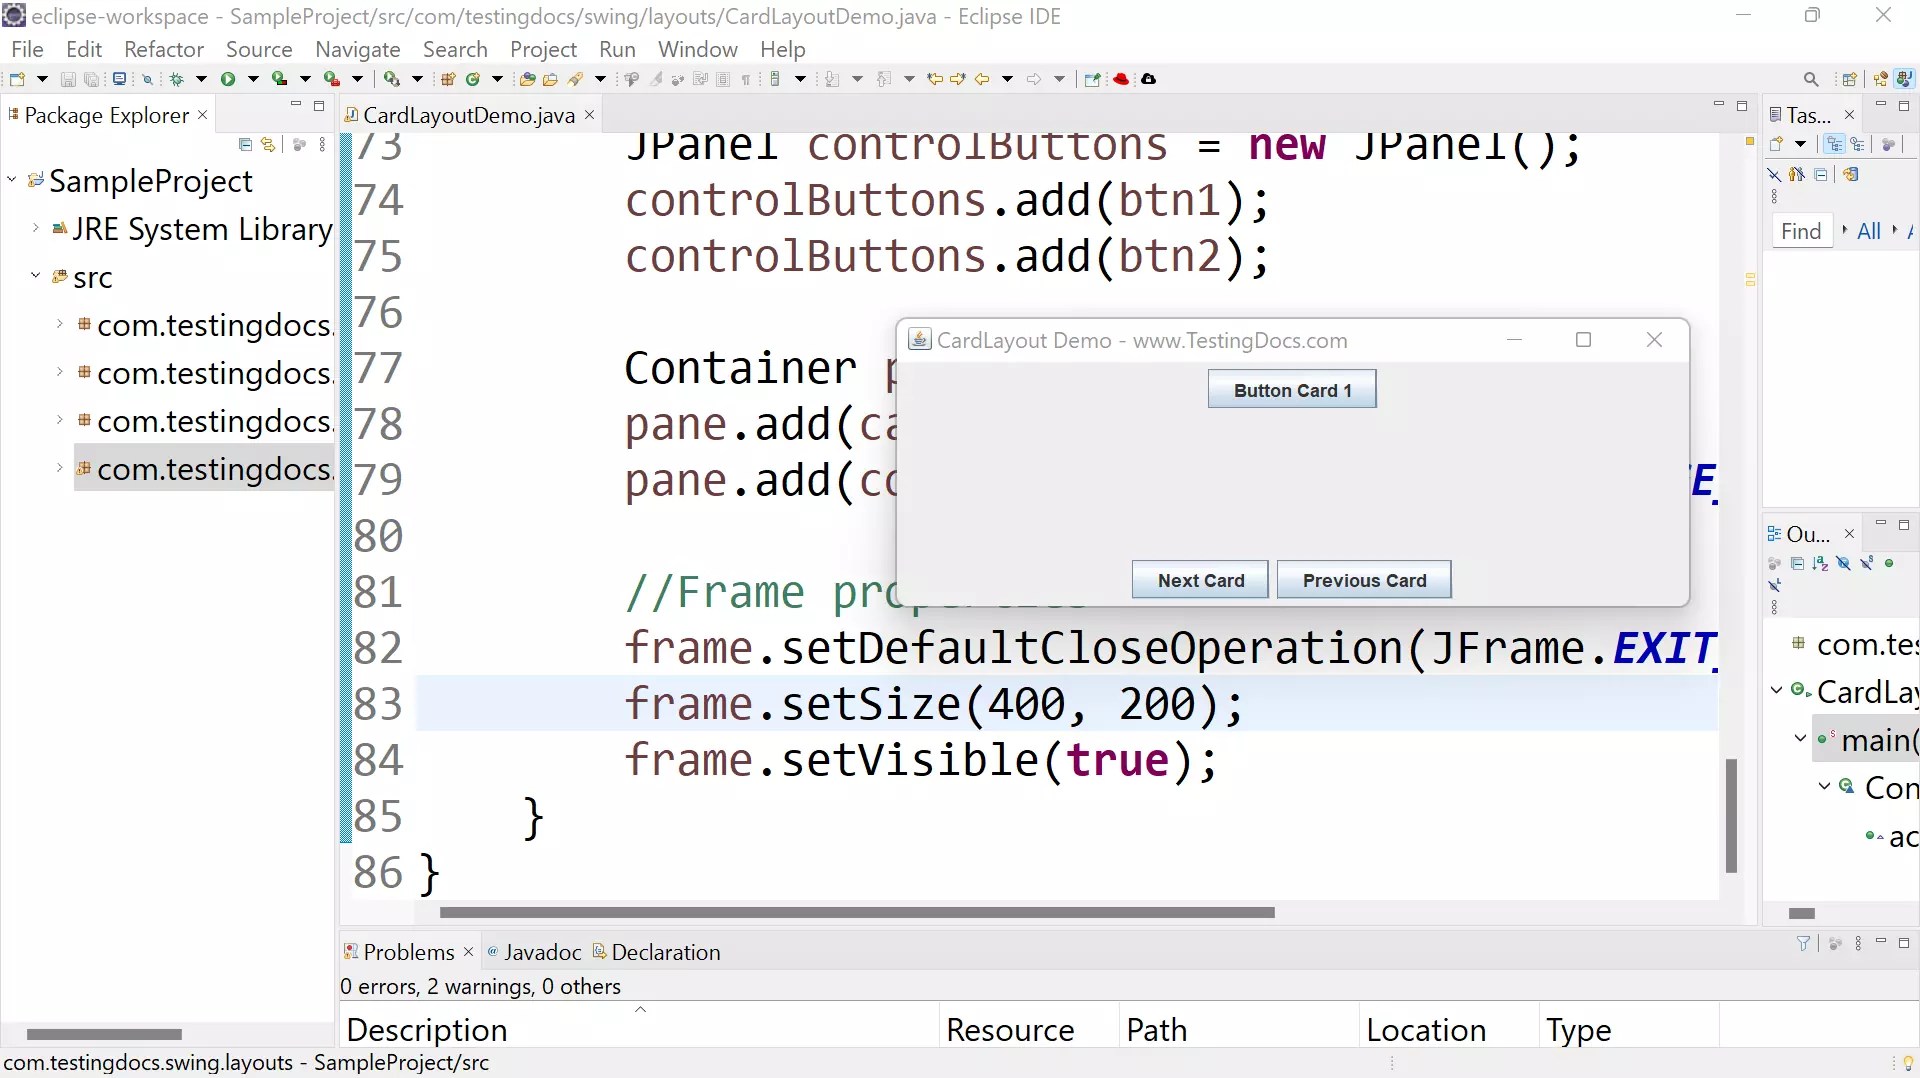
Task: Switch to the Javadoc tab
Action: (x=541, y=952)
